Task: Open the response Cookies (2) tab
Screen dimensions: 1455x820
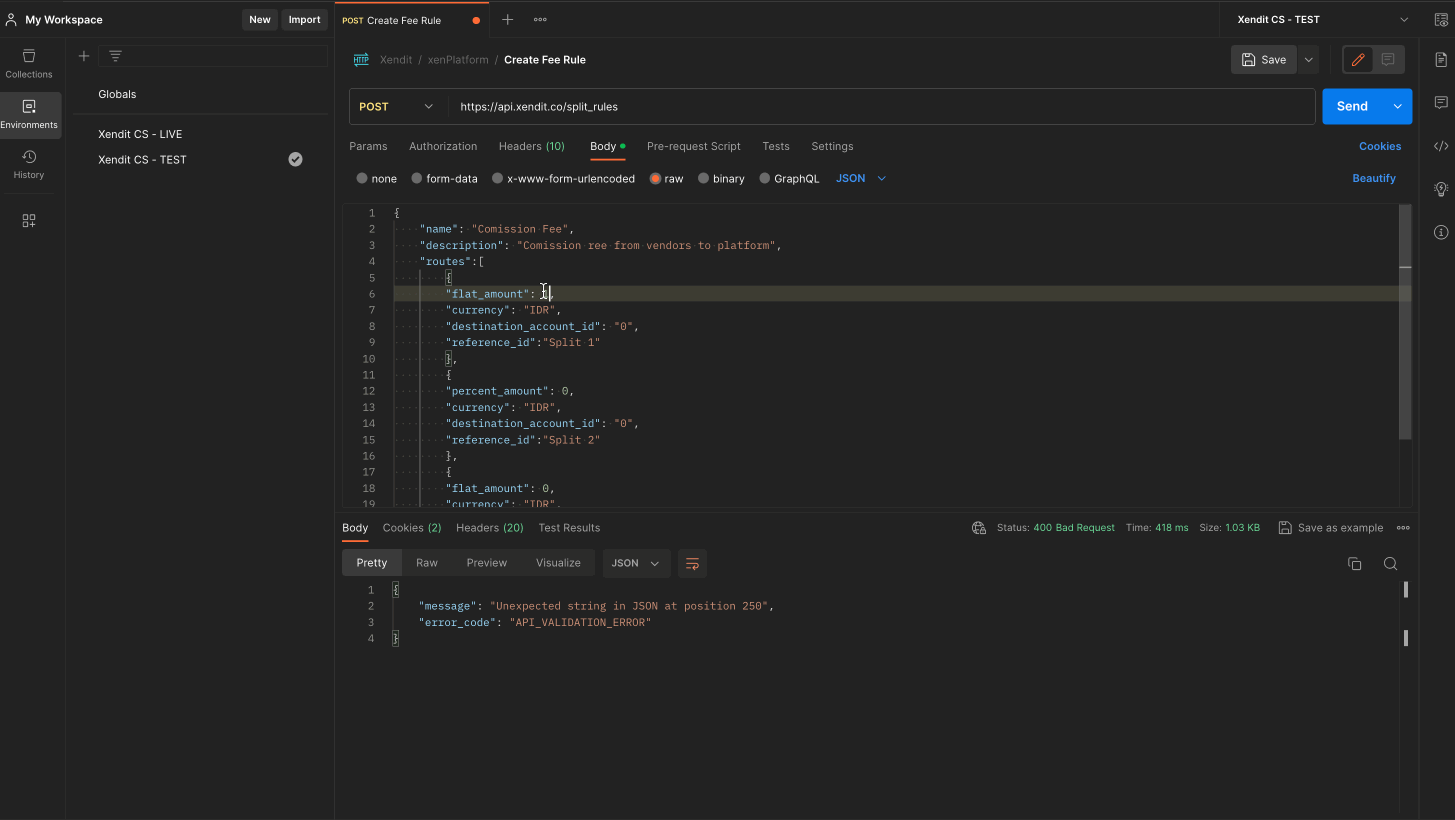Action: (412, 528)
